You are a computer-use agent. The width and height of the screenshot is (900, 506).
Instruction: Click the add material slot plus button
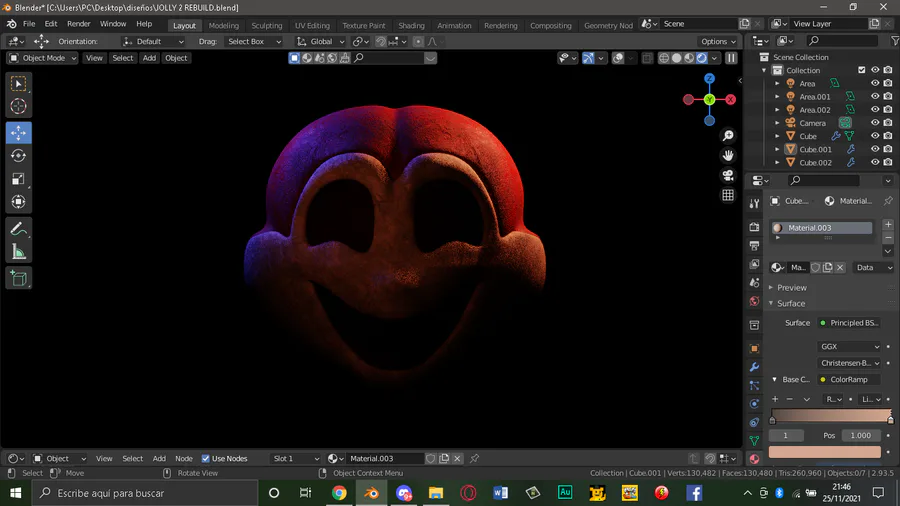[888, 224]
